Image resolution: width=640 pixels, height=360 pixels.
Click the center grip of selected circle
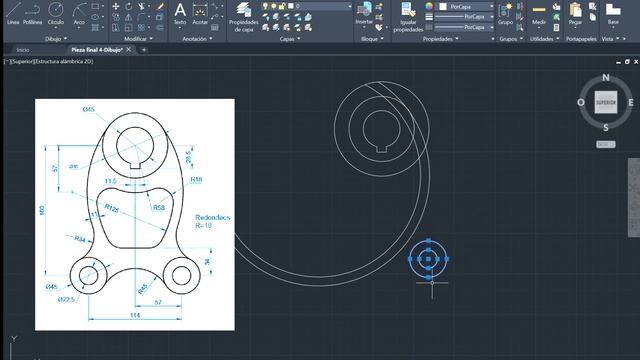click(x=428, y=259)
